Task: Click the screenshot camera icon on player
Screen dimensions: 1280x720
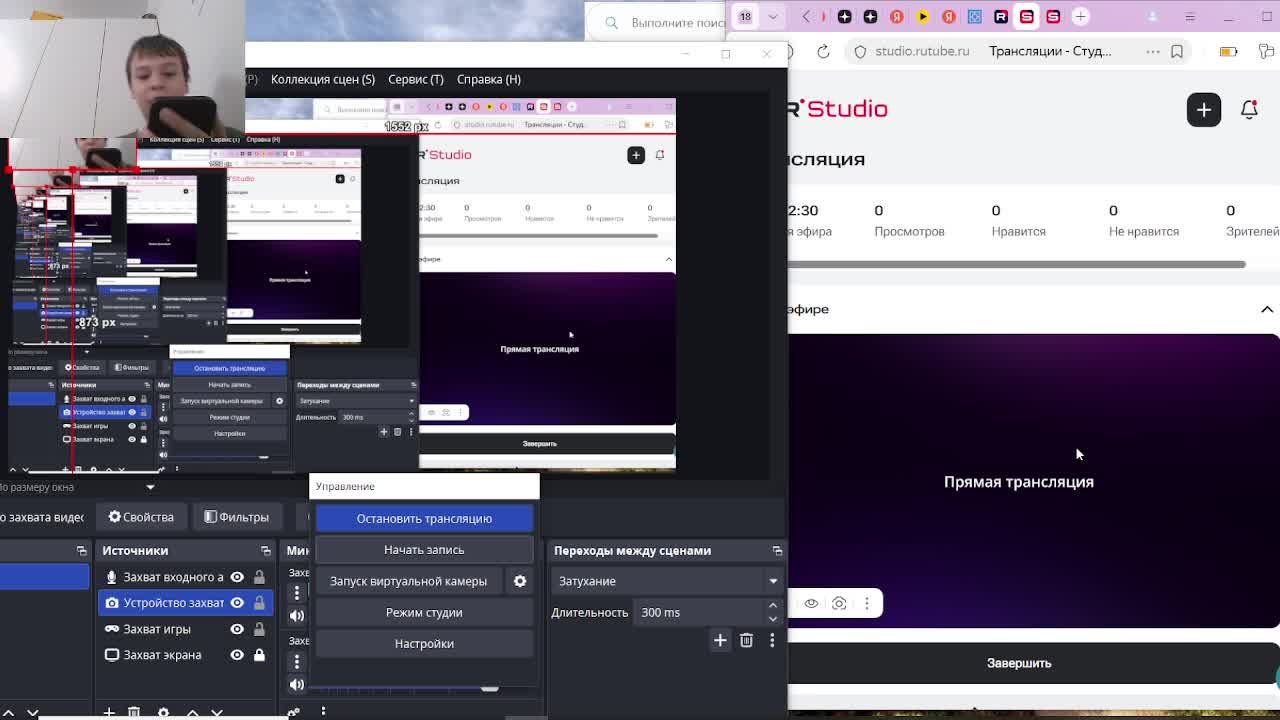Action: click(x=839, y=603)
